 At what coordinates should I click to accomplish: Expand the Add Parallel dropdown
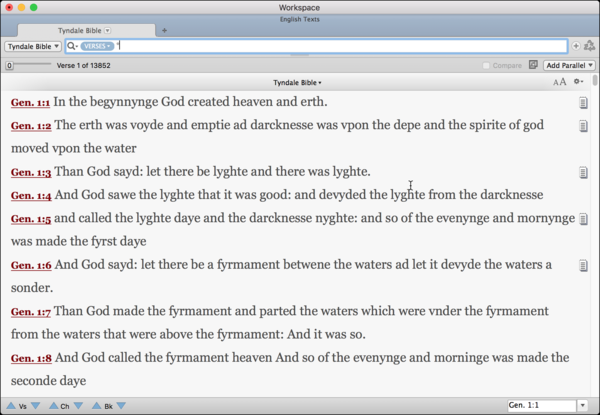click(x=569, y=65)
